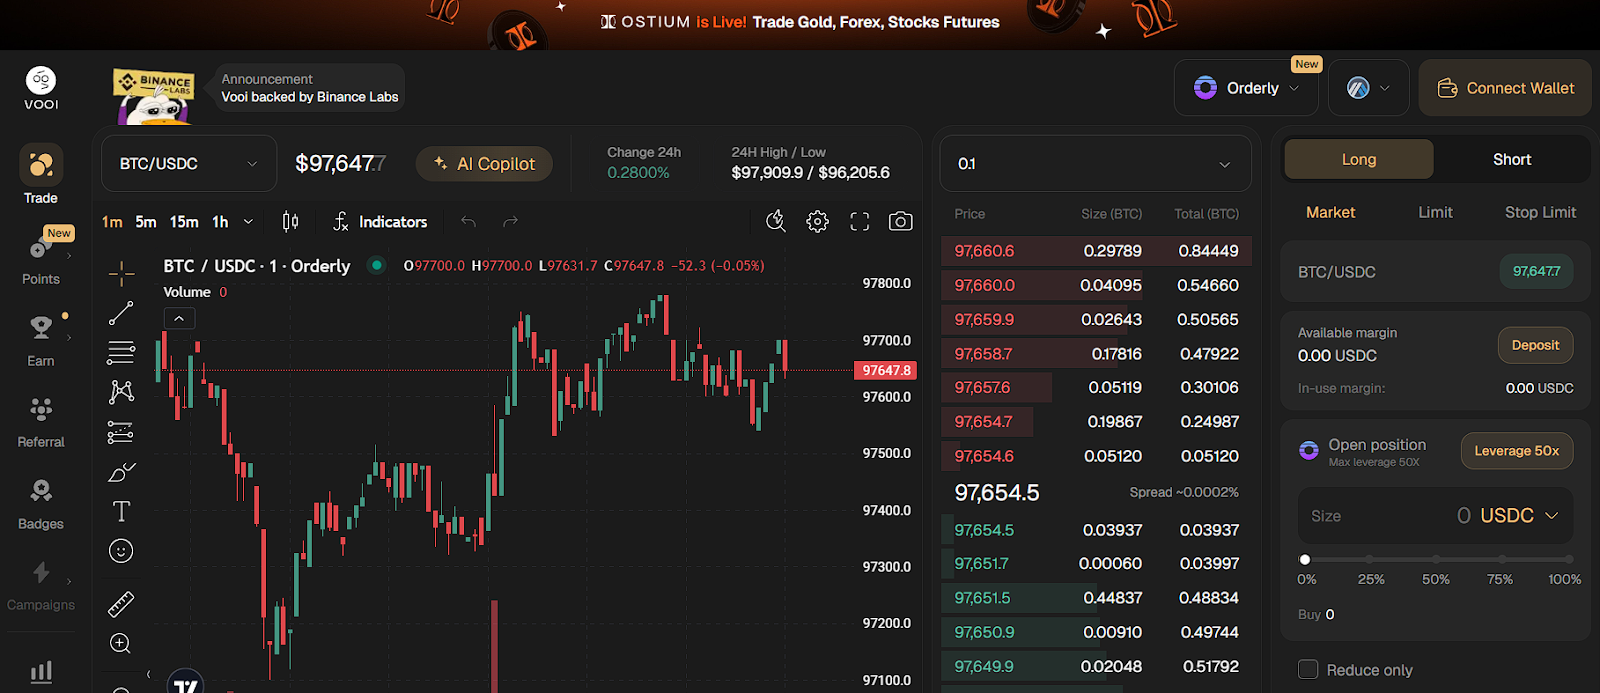The height and width of the screenshot is (693, 1600).
Task: Switch to the Stop Limit order tab
Action: (1540, 212)
